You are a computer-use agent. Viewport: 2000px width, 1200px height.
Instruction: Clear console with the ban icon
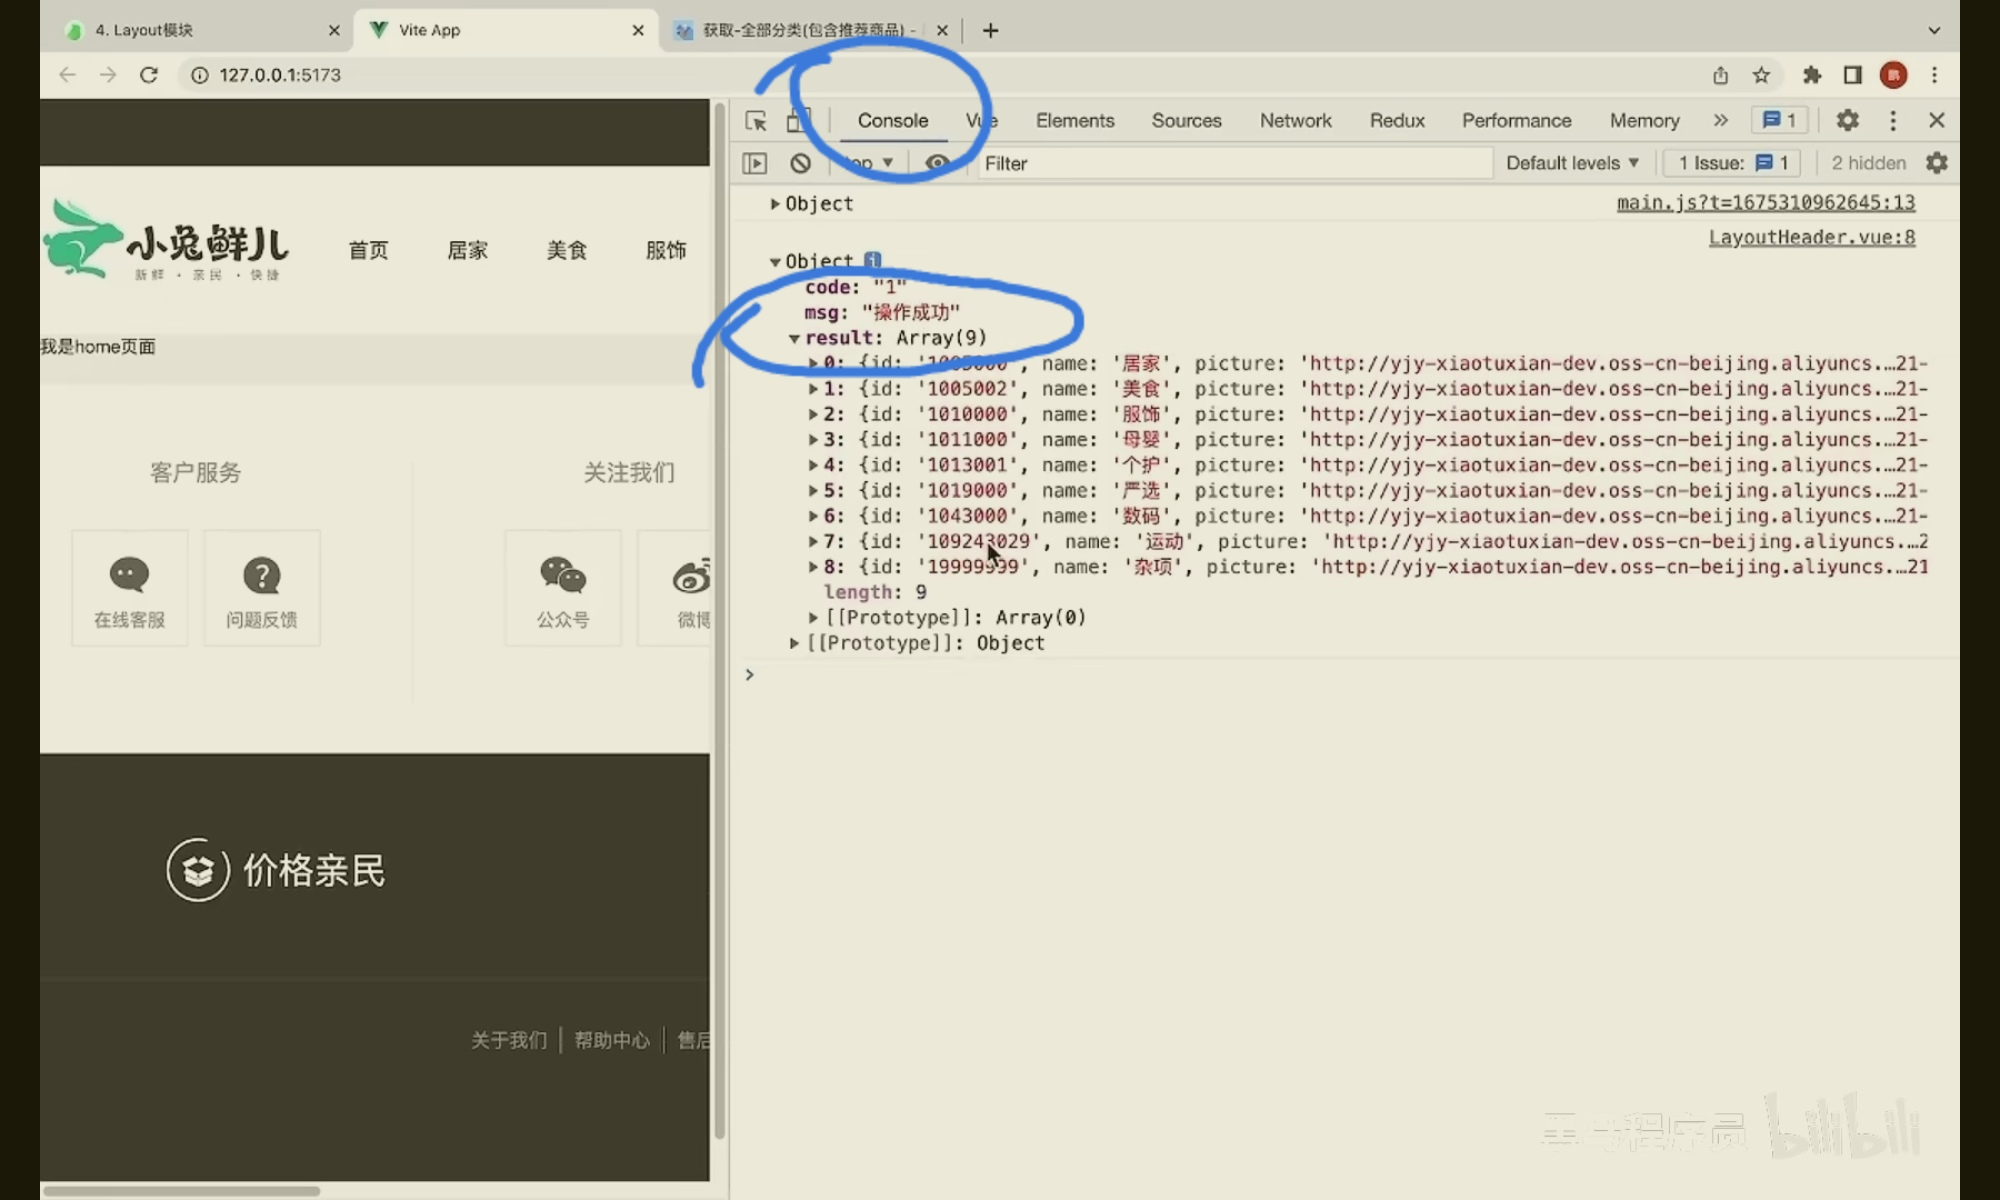[x=800, y=163]
